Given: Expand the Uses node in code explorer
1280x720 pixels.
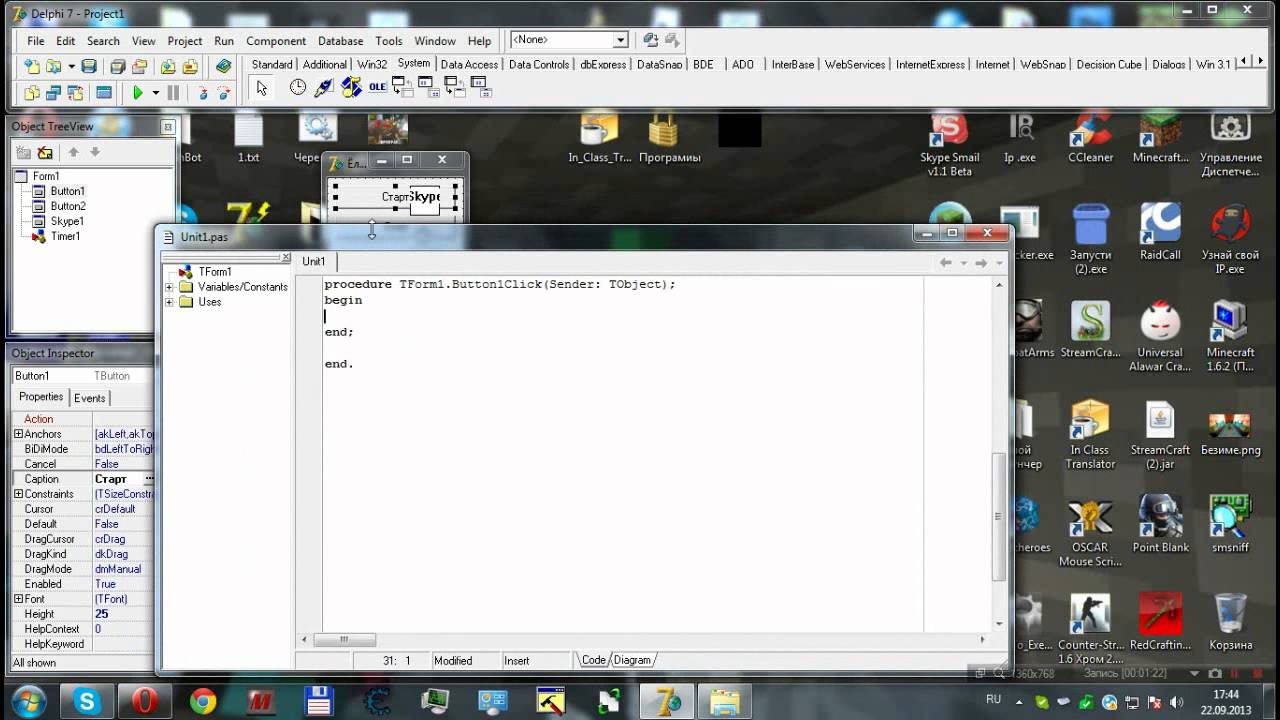Looking at the screenshot, I should pyautogui.click(x=170, y=302).
